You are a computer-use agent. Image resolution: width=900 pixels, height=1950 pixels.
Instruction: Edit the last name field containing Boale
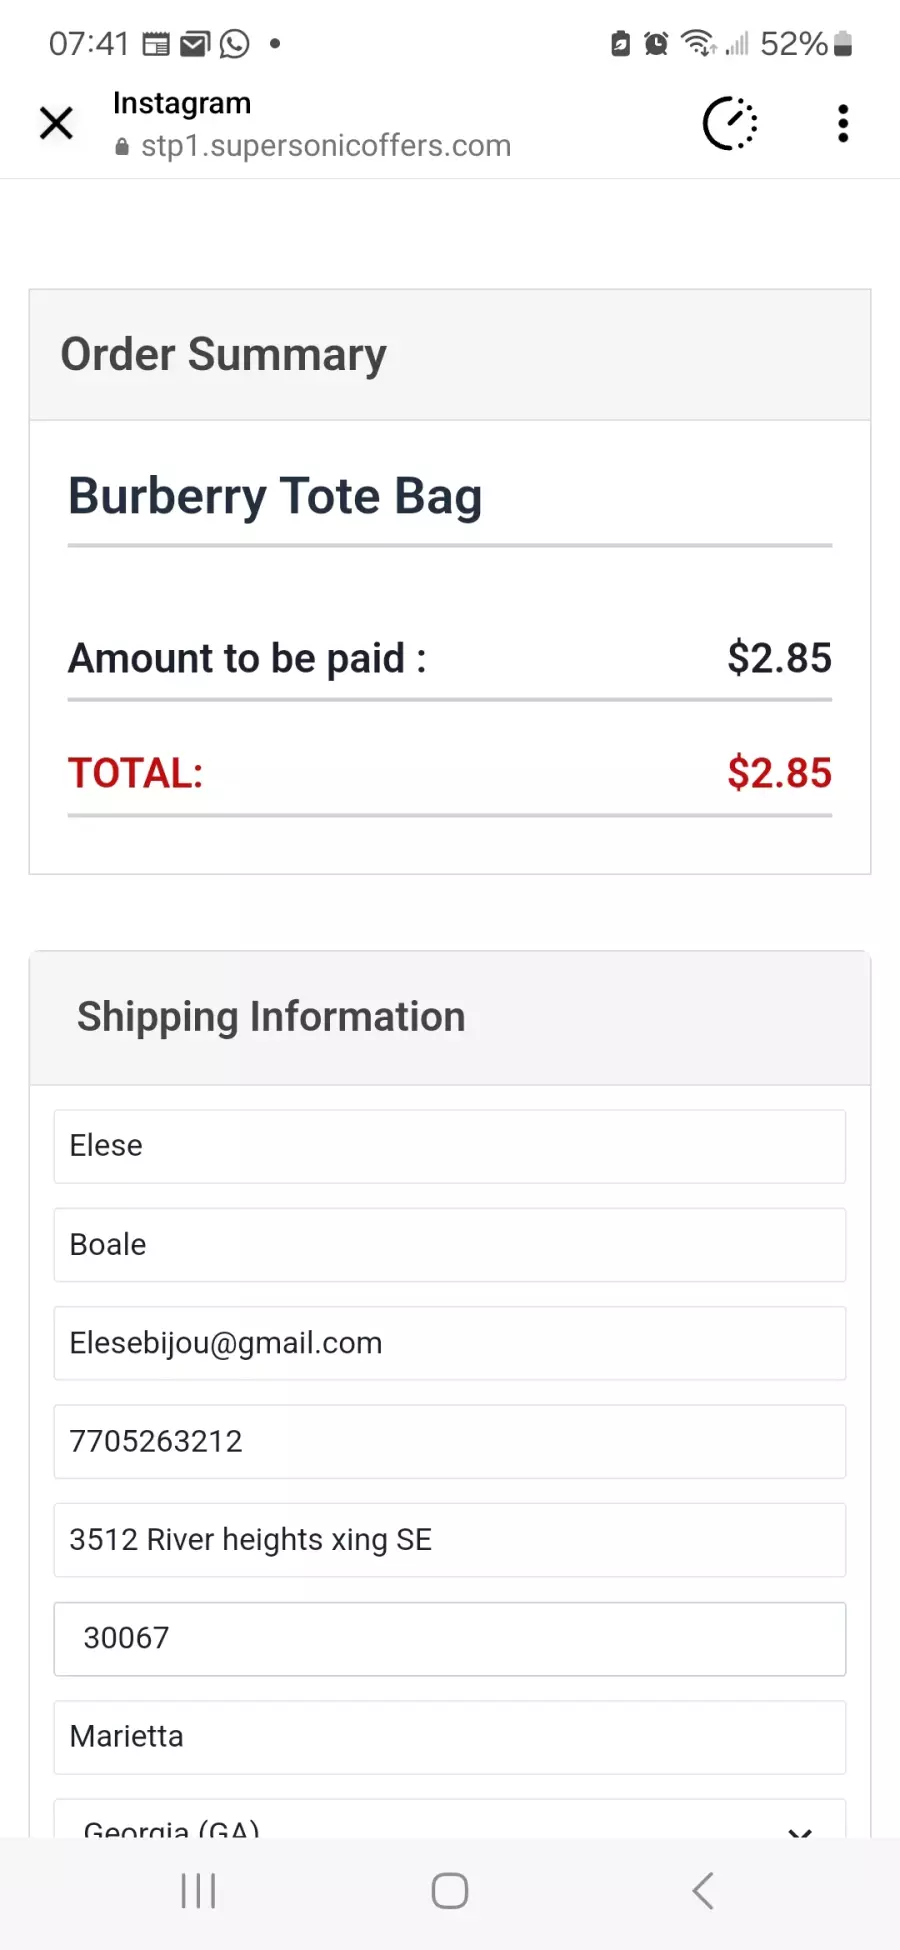(x=450, y=1245)
